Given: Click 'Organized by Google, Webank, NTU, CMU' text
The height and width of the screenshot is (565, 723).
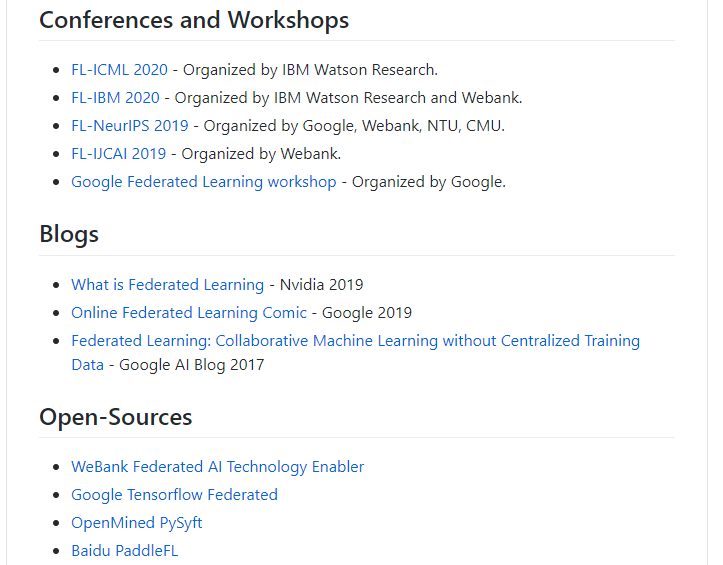Looking at the screenshot, I should coord(353,126).
